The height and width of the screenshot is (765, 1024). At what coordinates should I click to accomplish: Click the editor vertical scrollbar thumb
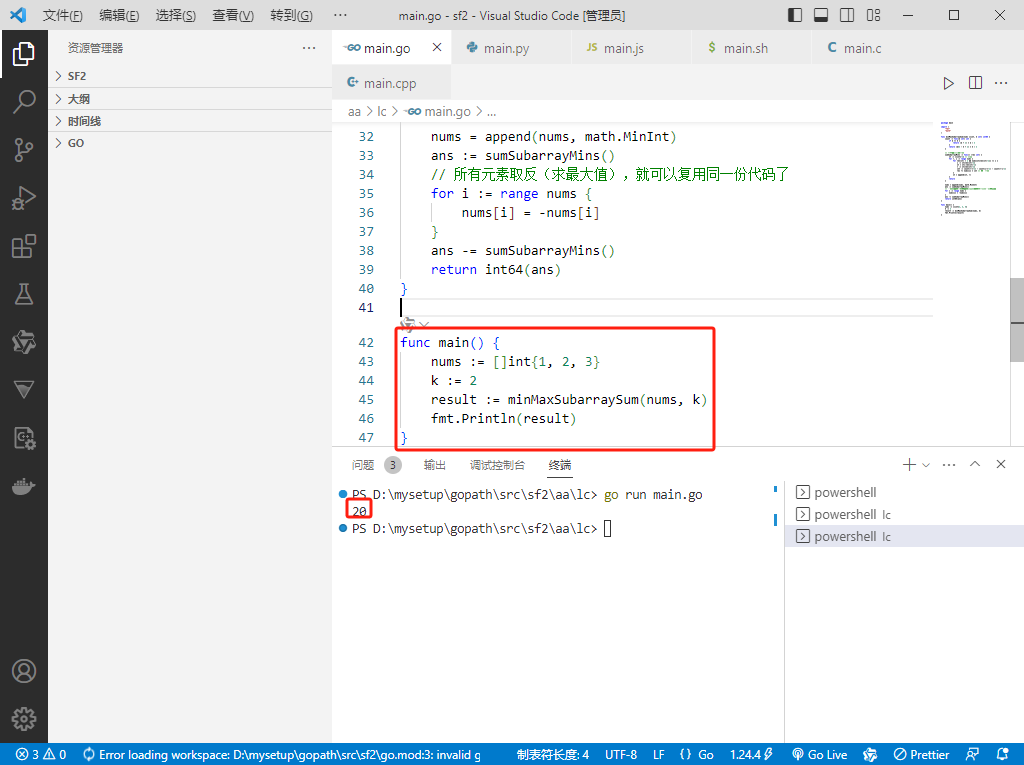[x=1017, y=319]
